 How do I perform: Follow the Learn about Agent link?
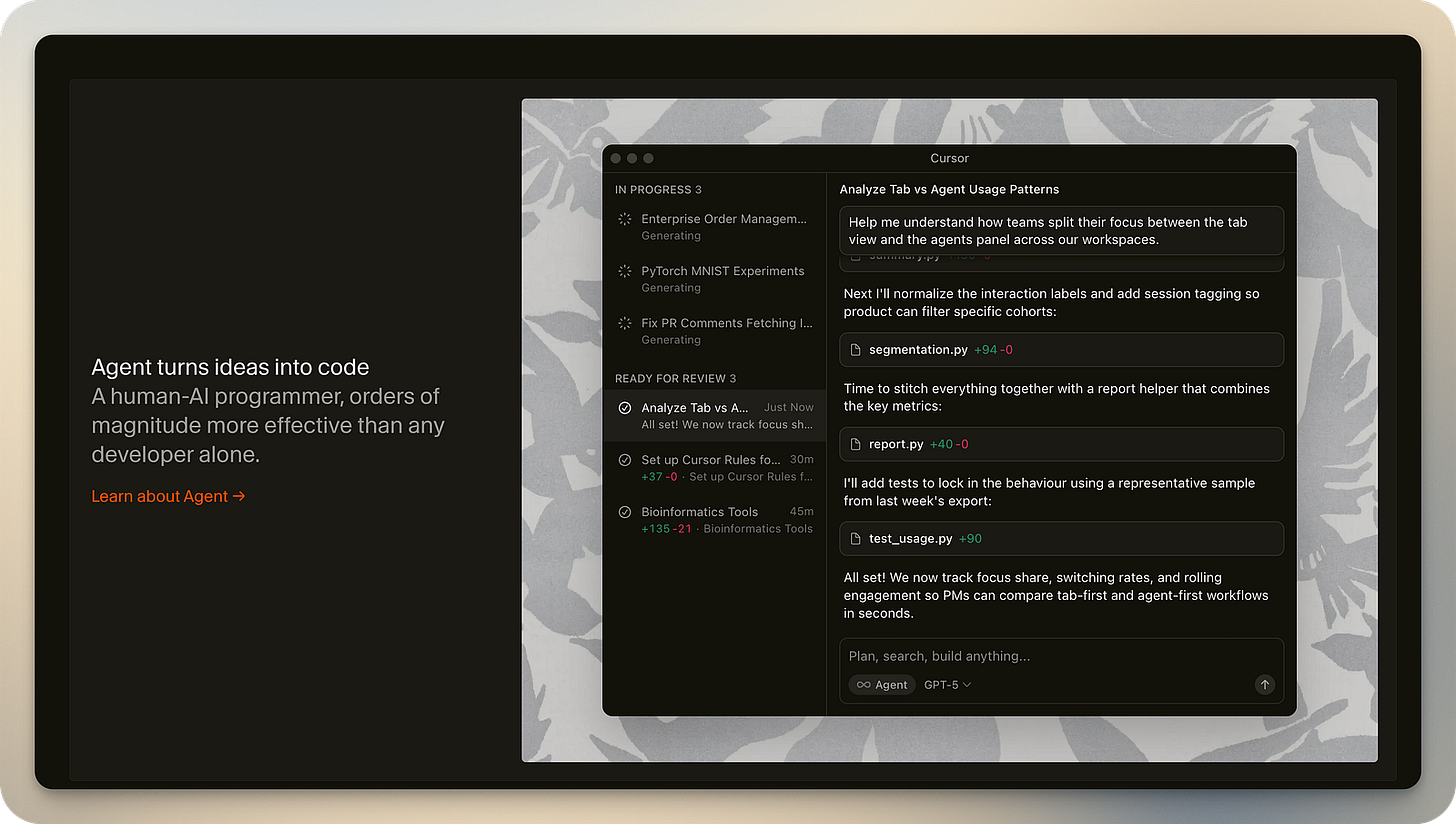168,496
